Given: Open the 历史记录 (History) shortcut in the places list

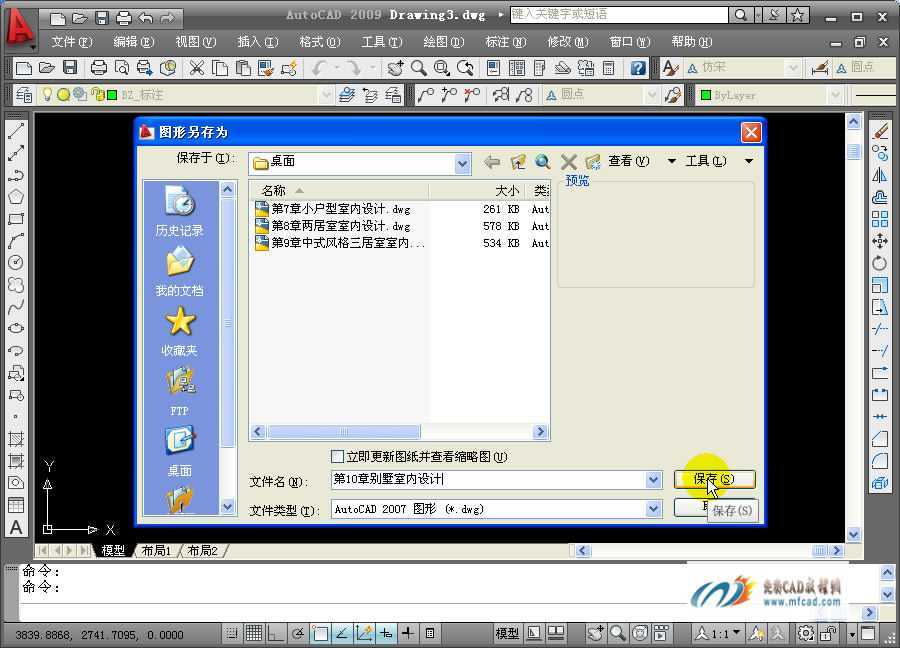Looking at the screenshot, I should 180,211.
